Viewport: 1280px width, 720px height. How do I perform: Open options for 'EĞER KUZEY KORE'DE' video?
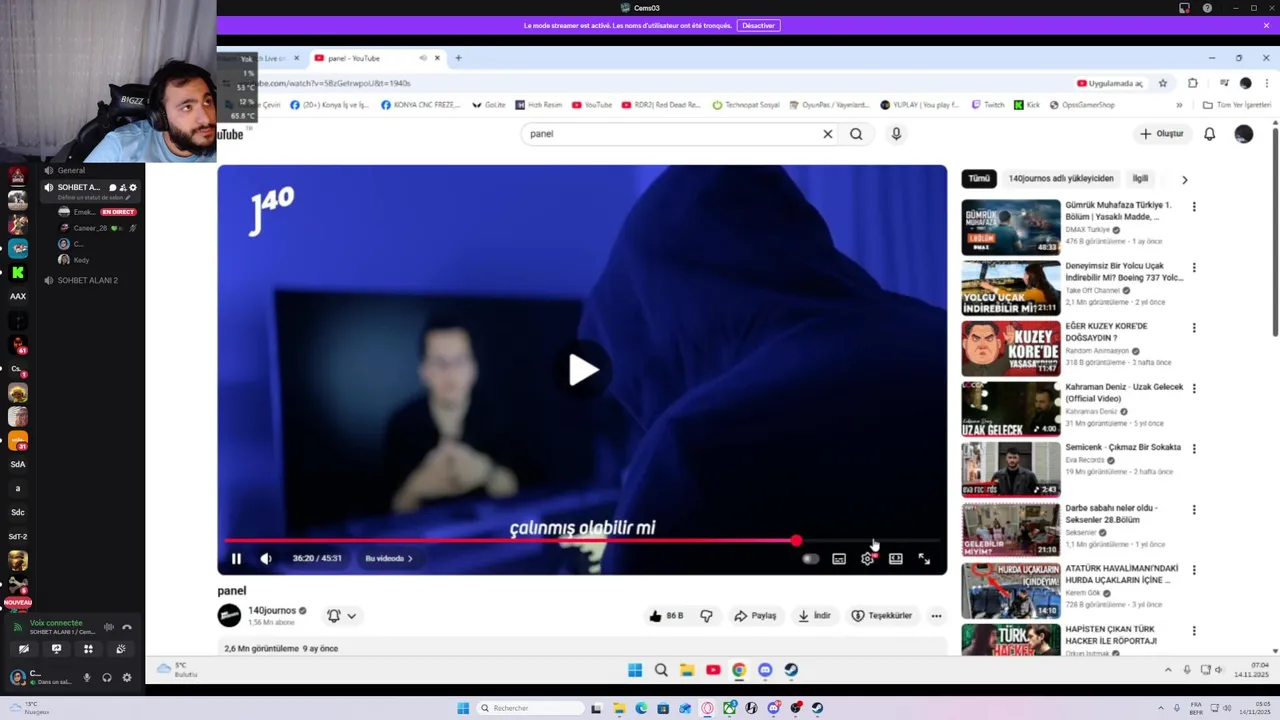pyautogui.click(x=1193, y=328)
